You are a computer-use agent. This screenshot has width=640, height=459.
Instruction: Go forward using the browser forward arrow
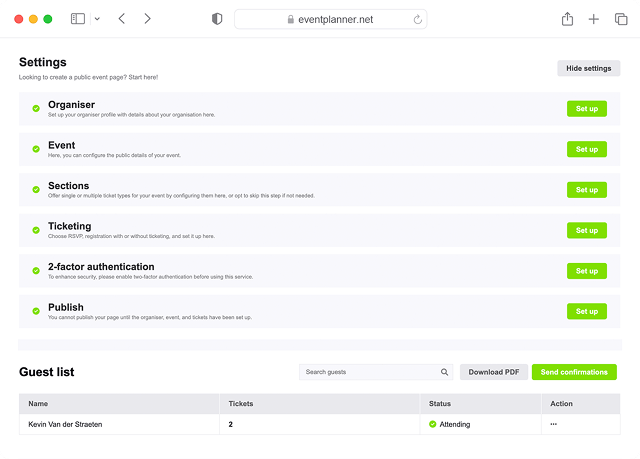(x=148, y=19)
